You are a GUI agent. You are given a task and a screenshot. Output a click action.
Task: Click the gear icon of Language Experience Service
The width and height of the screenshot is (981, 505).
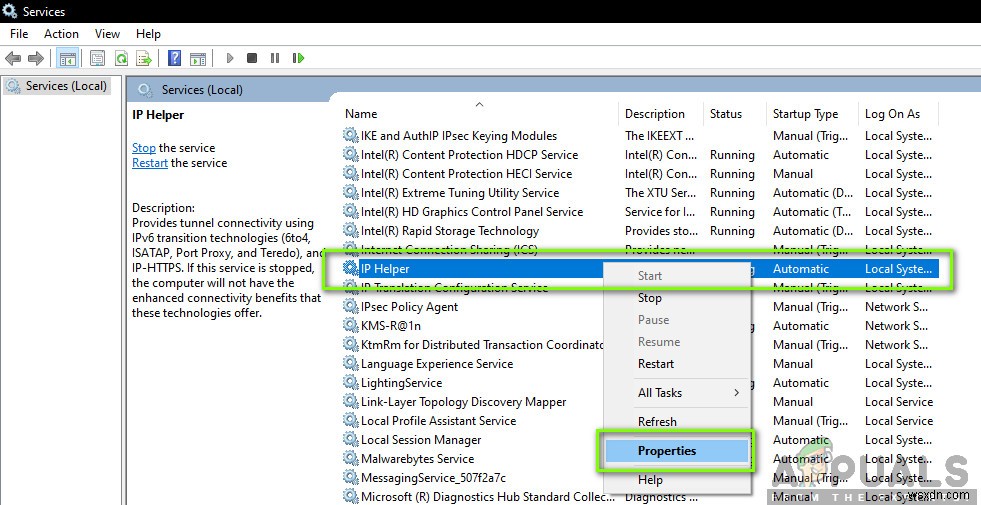350,364
